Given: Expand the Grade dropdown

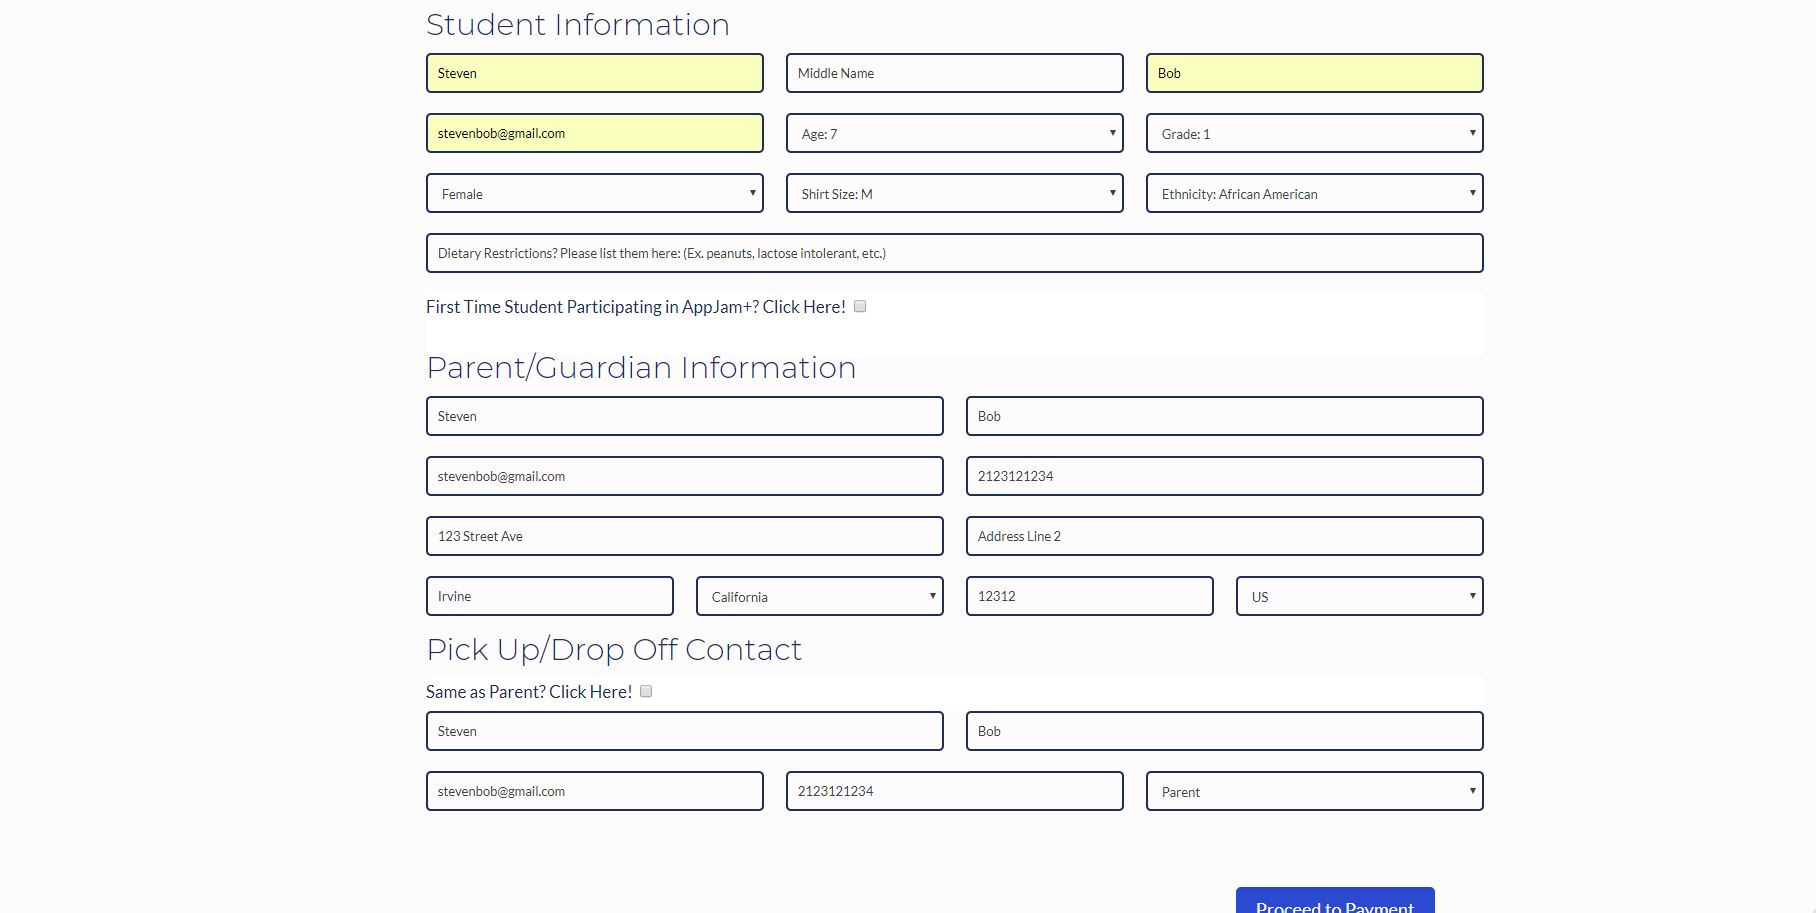Looking at the screenshot, I should point(1314,134).
